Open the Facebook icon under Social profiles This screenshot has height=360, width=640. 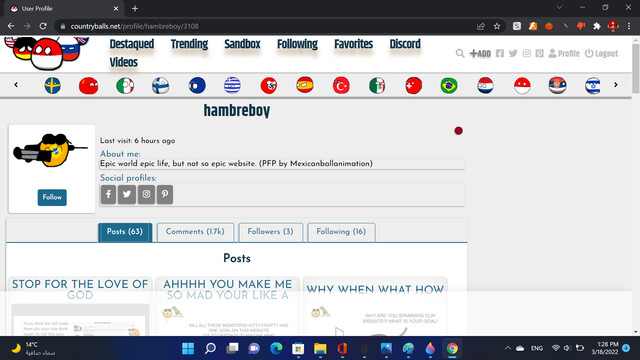point(109,194)
